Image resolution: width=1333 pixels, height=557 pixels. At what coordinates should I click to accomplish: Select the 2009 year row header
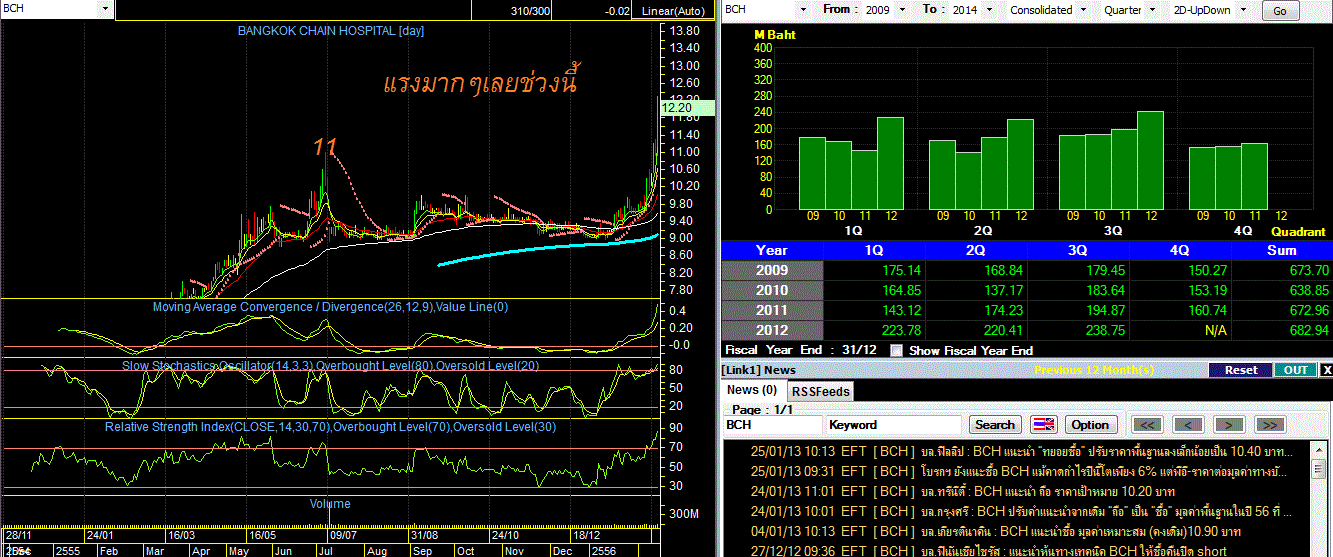(772, 270)
